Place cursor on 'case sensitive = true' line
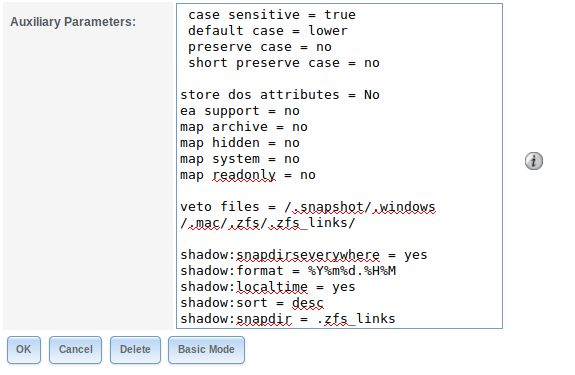This screenshot has width=575, height=375. click(x=272, y=15)
